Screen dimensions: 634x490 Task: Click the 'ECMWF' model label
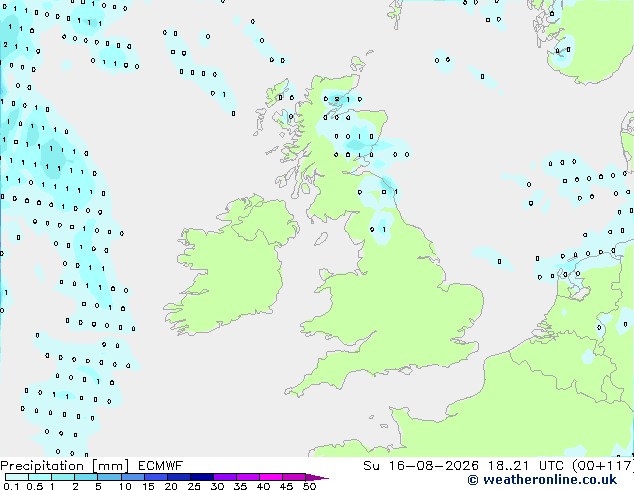click(x=161, y=466)
